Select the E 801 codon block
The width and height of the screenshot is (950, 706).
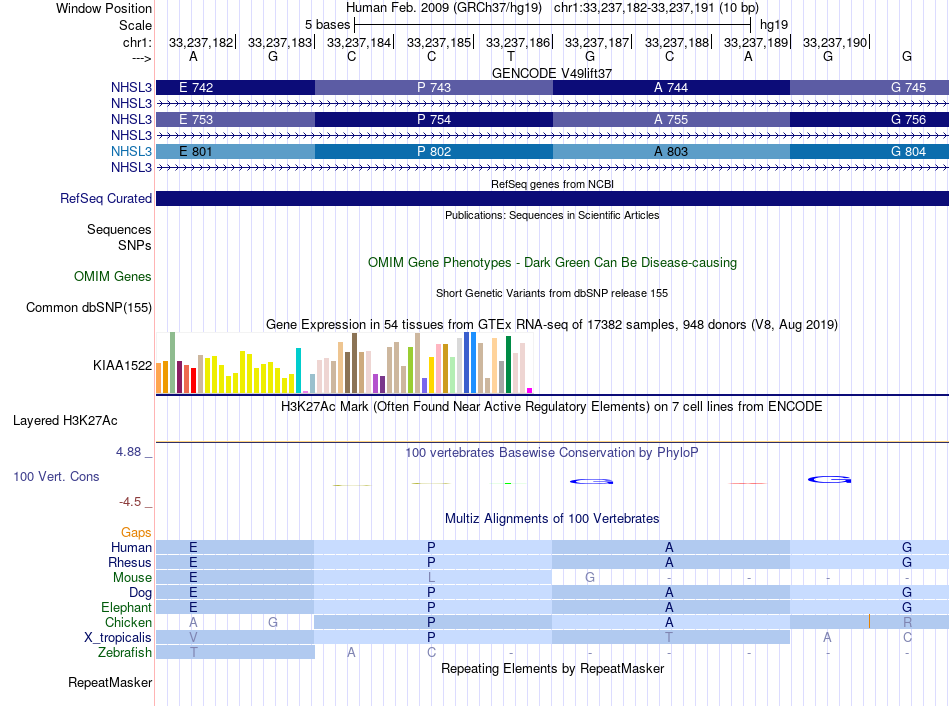pyautogui.click(x=235, y=152)
